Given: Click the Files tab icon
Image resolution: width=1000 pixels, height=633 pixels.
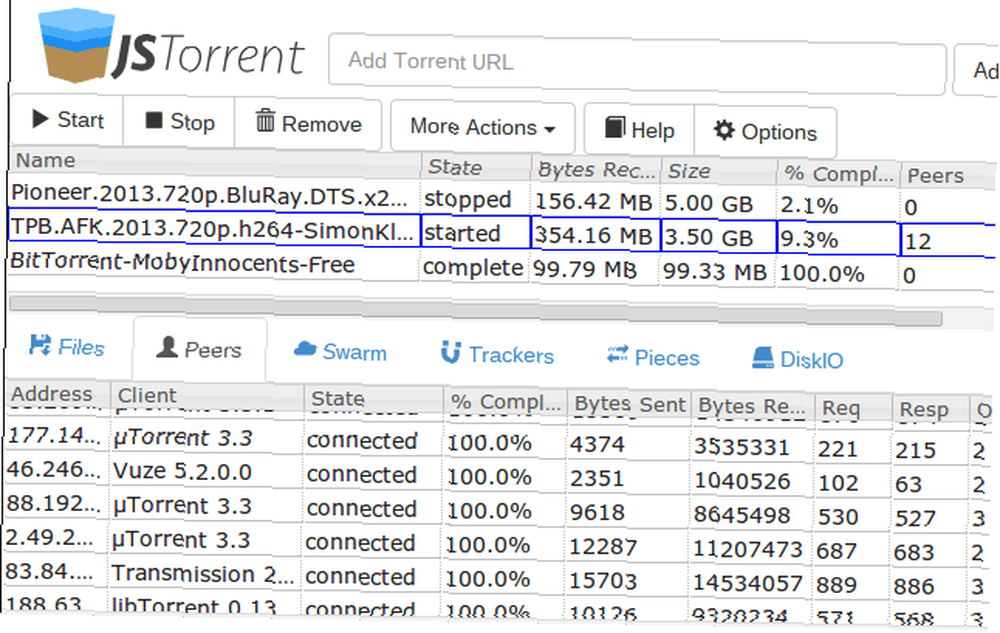Looking at the screenshot, I should tap(40, 345).
